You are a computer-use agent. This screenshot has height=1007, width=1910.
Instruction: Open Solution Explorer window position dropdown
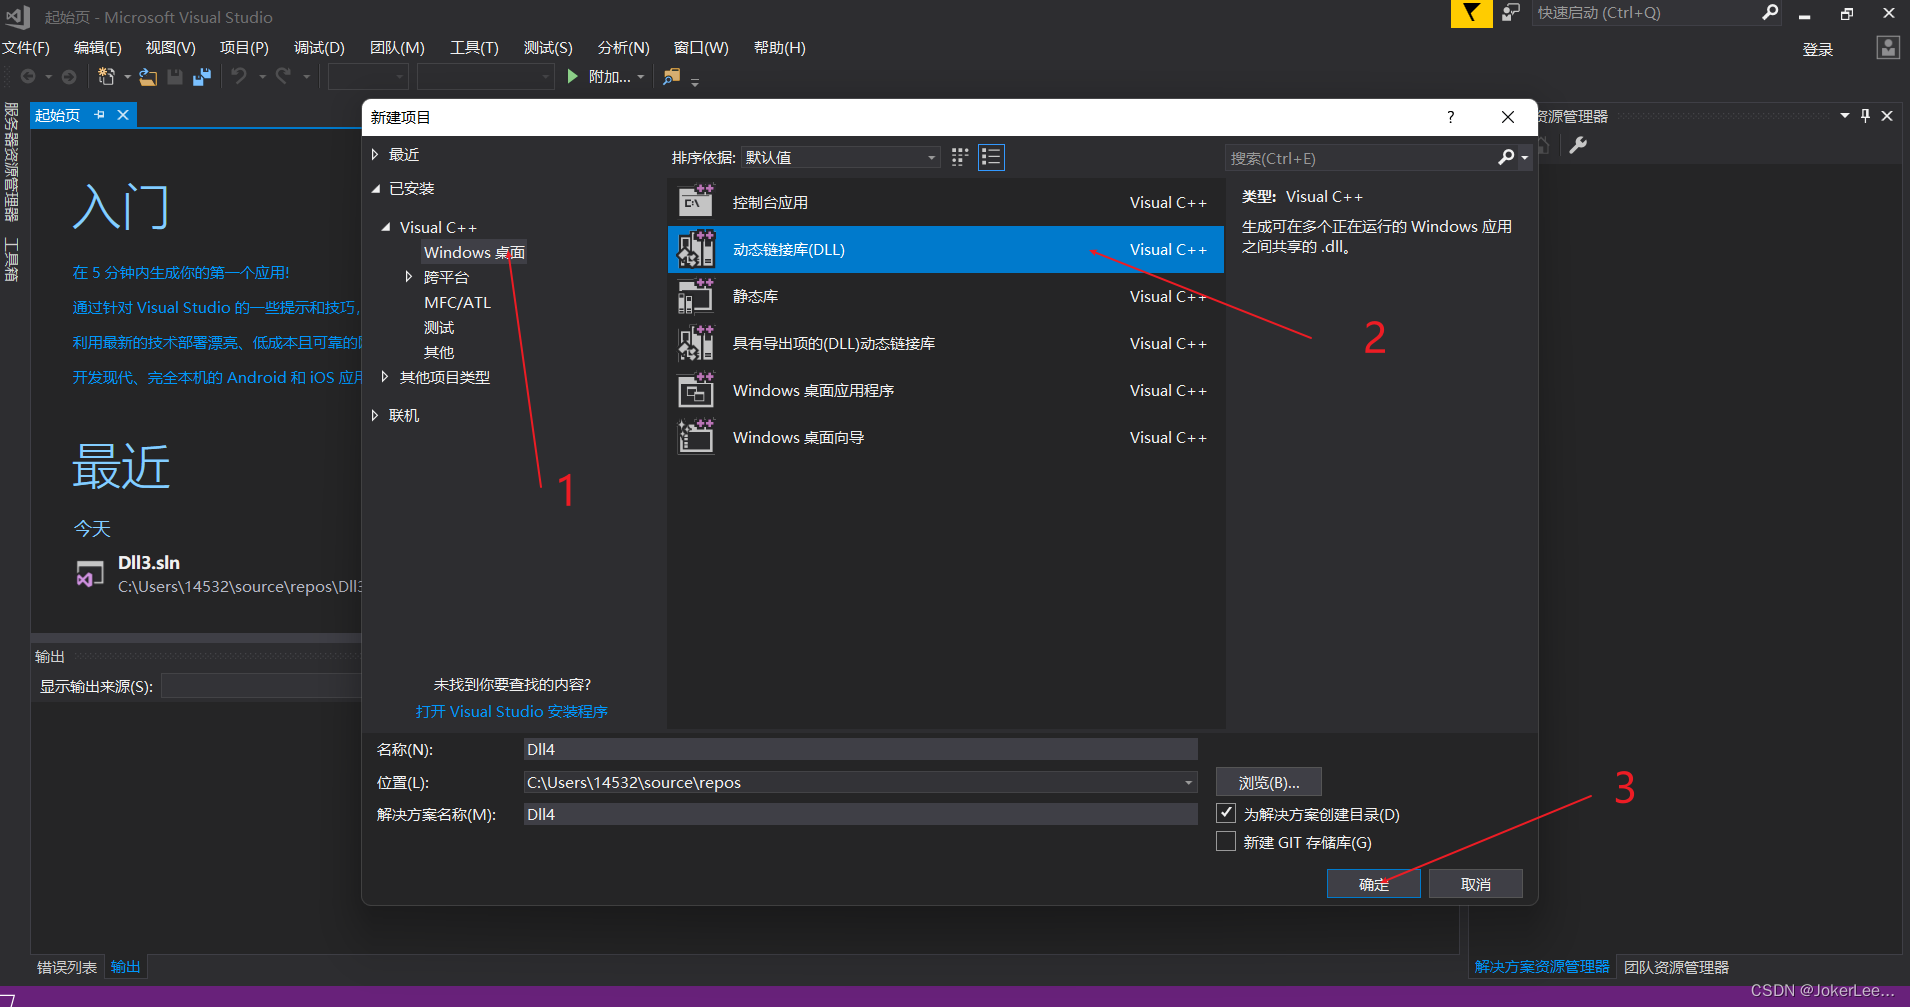click(1845, 116)
